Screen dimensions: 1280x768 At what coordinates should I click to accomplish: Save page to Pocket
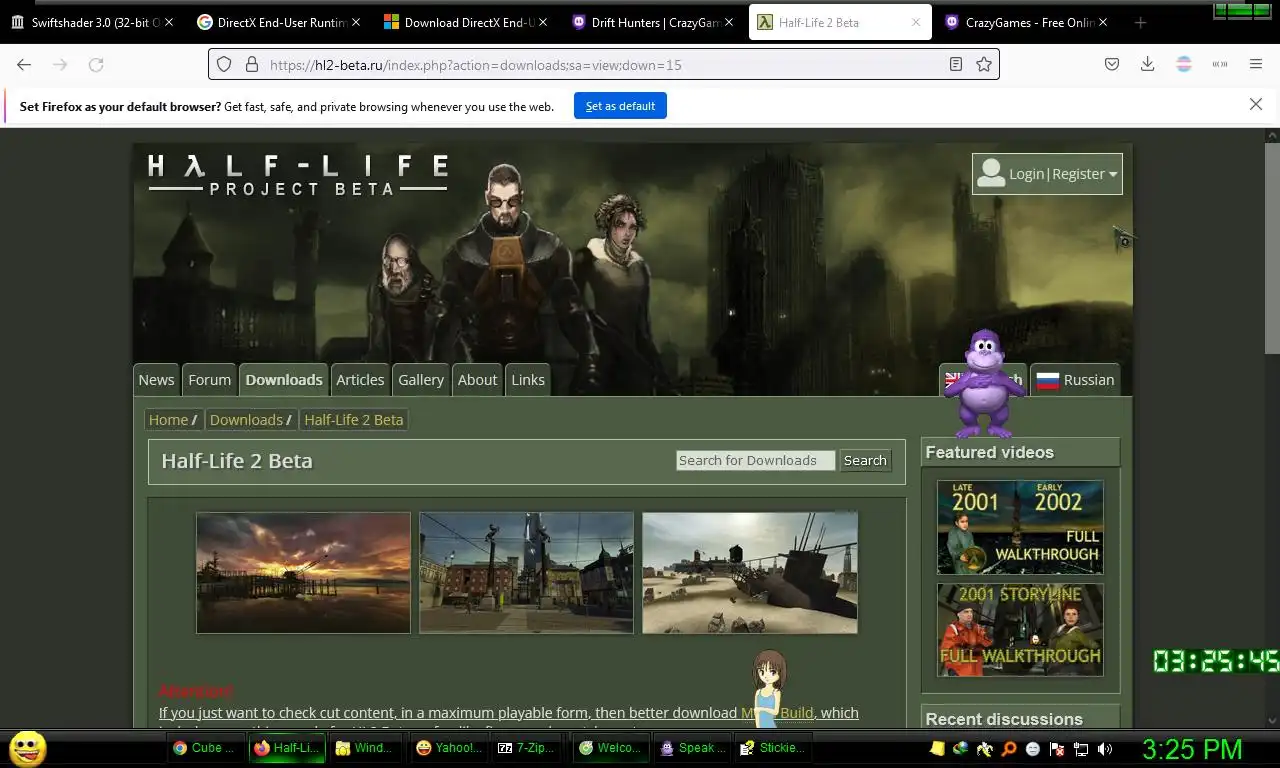point(1112,64)
